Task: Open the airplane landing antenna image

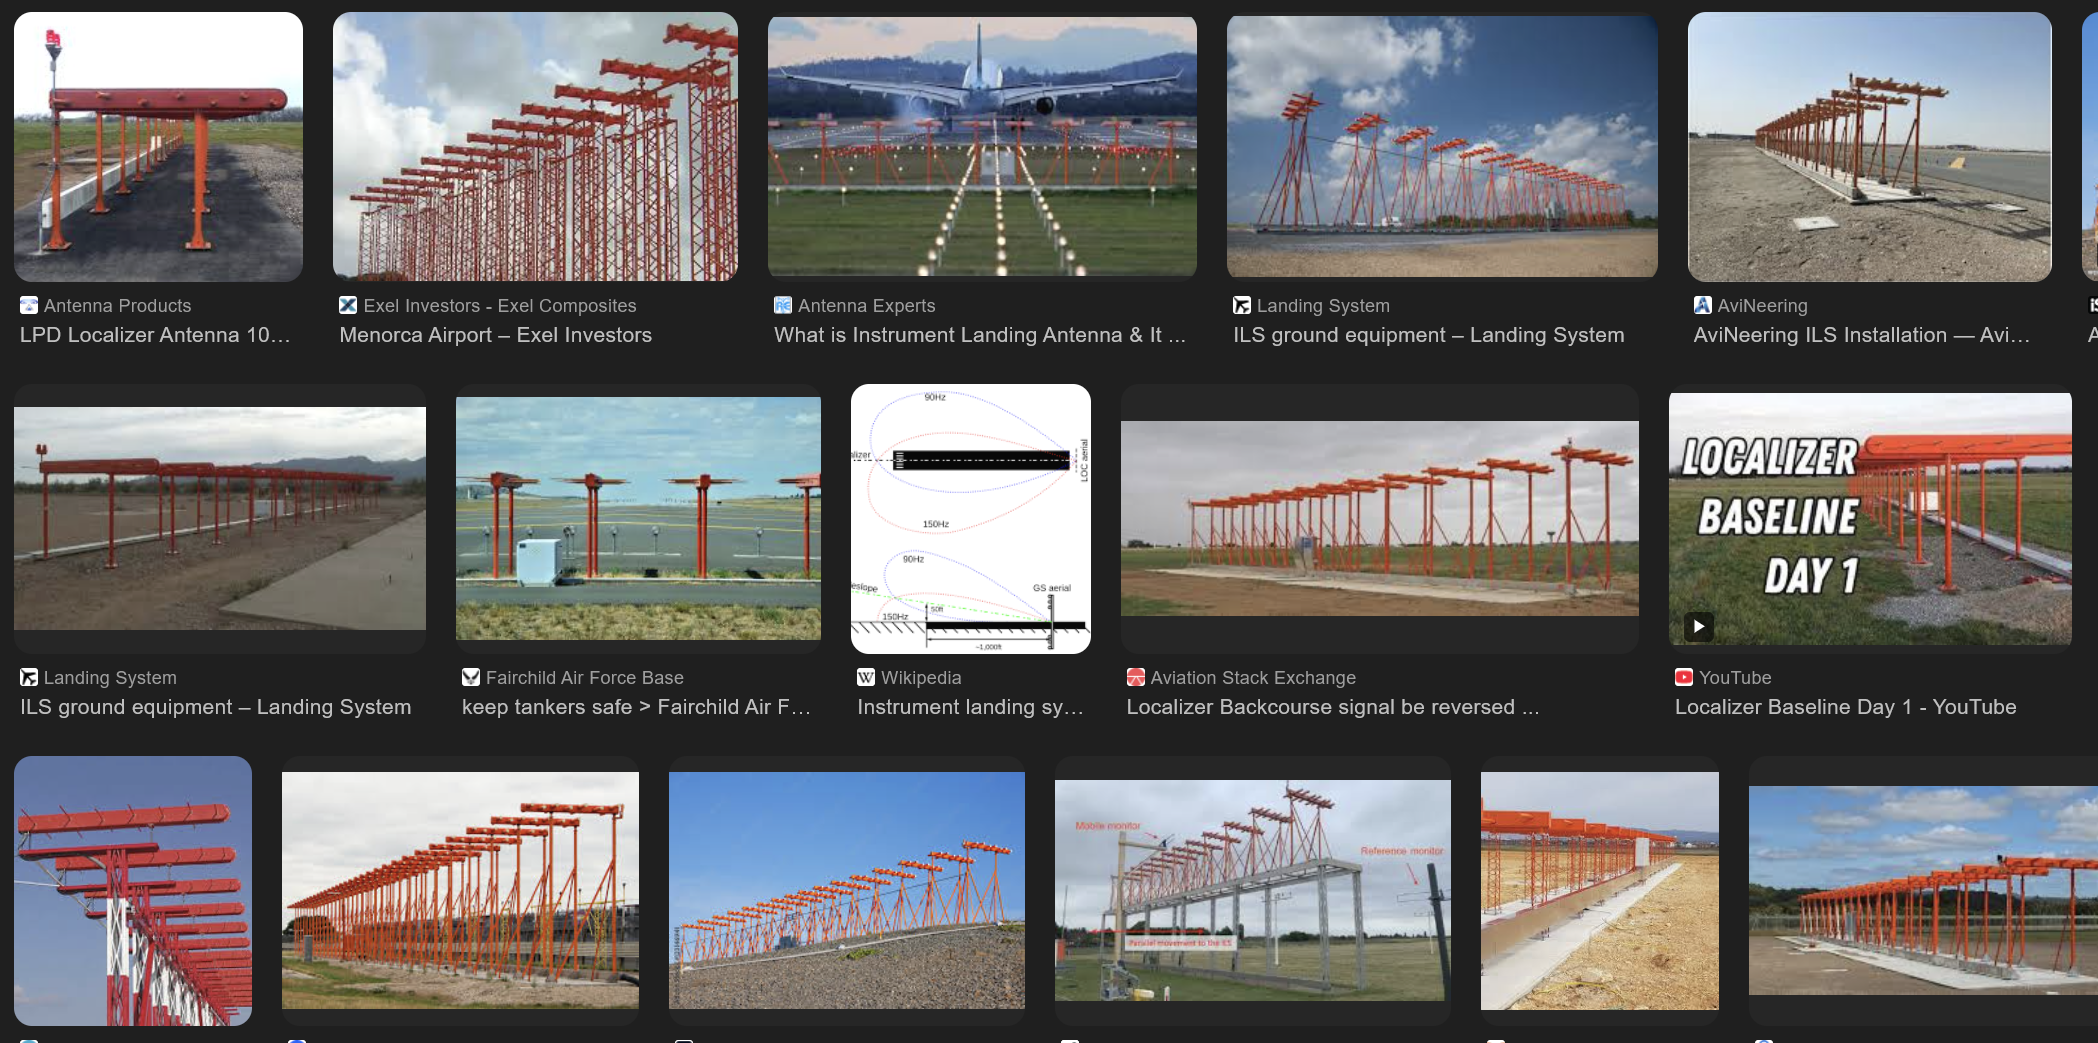Action: (982, 147)
